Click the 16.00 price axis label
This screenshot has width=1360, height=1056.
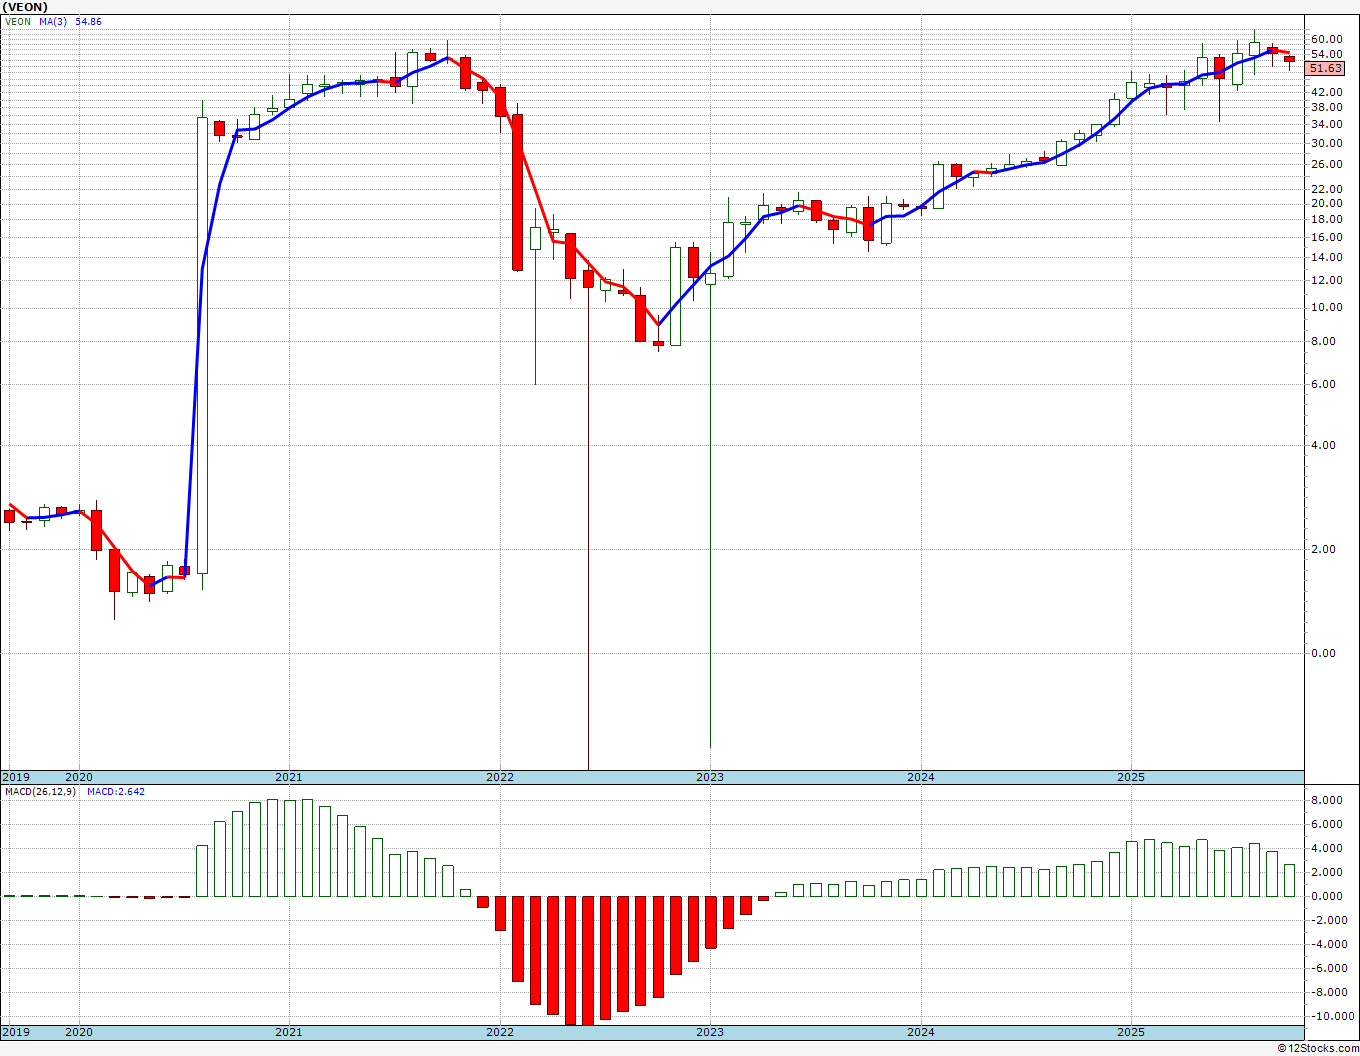point(1327,237)
